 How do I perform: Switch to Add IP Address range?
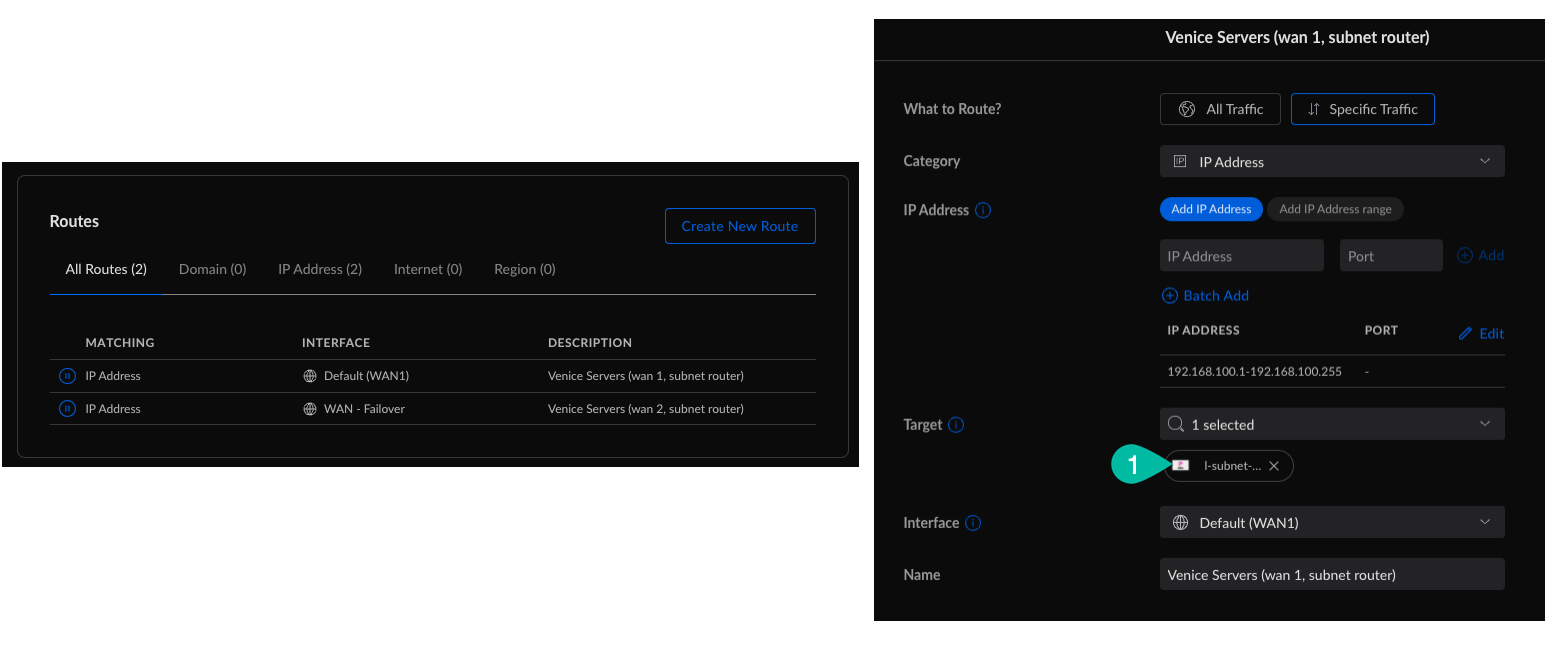pos(1335,209)
